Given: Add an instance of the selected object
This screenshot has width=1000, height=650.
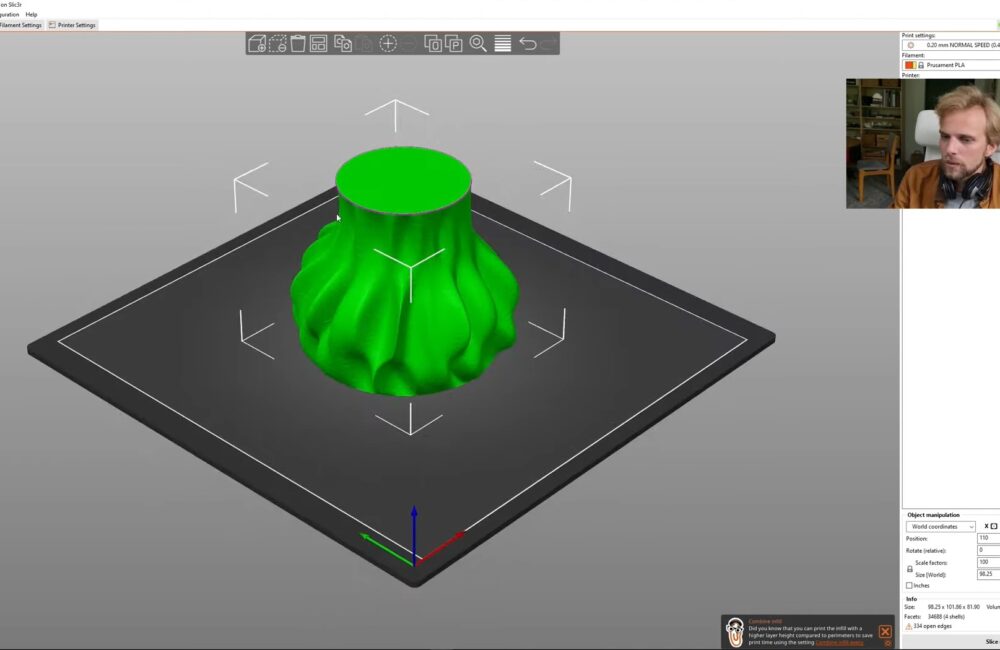Looking at the screenshot, I should tap(390, 43).
